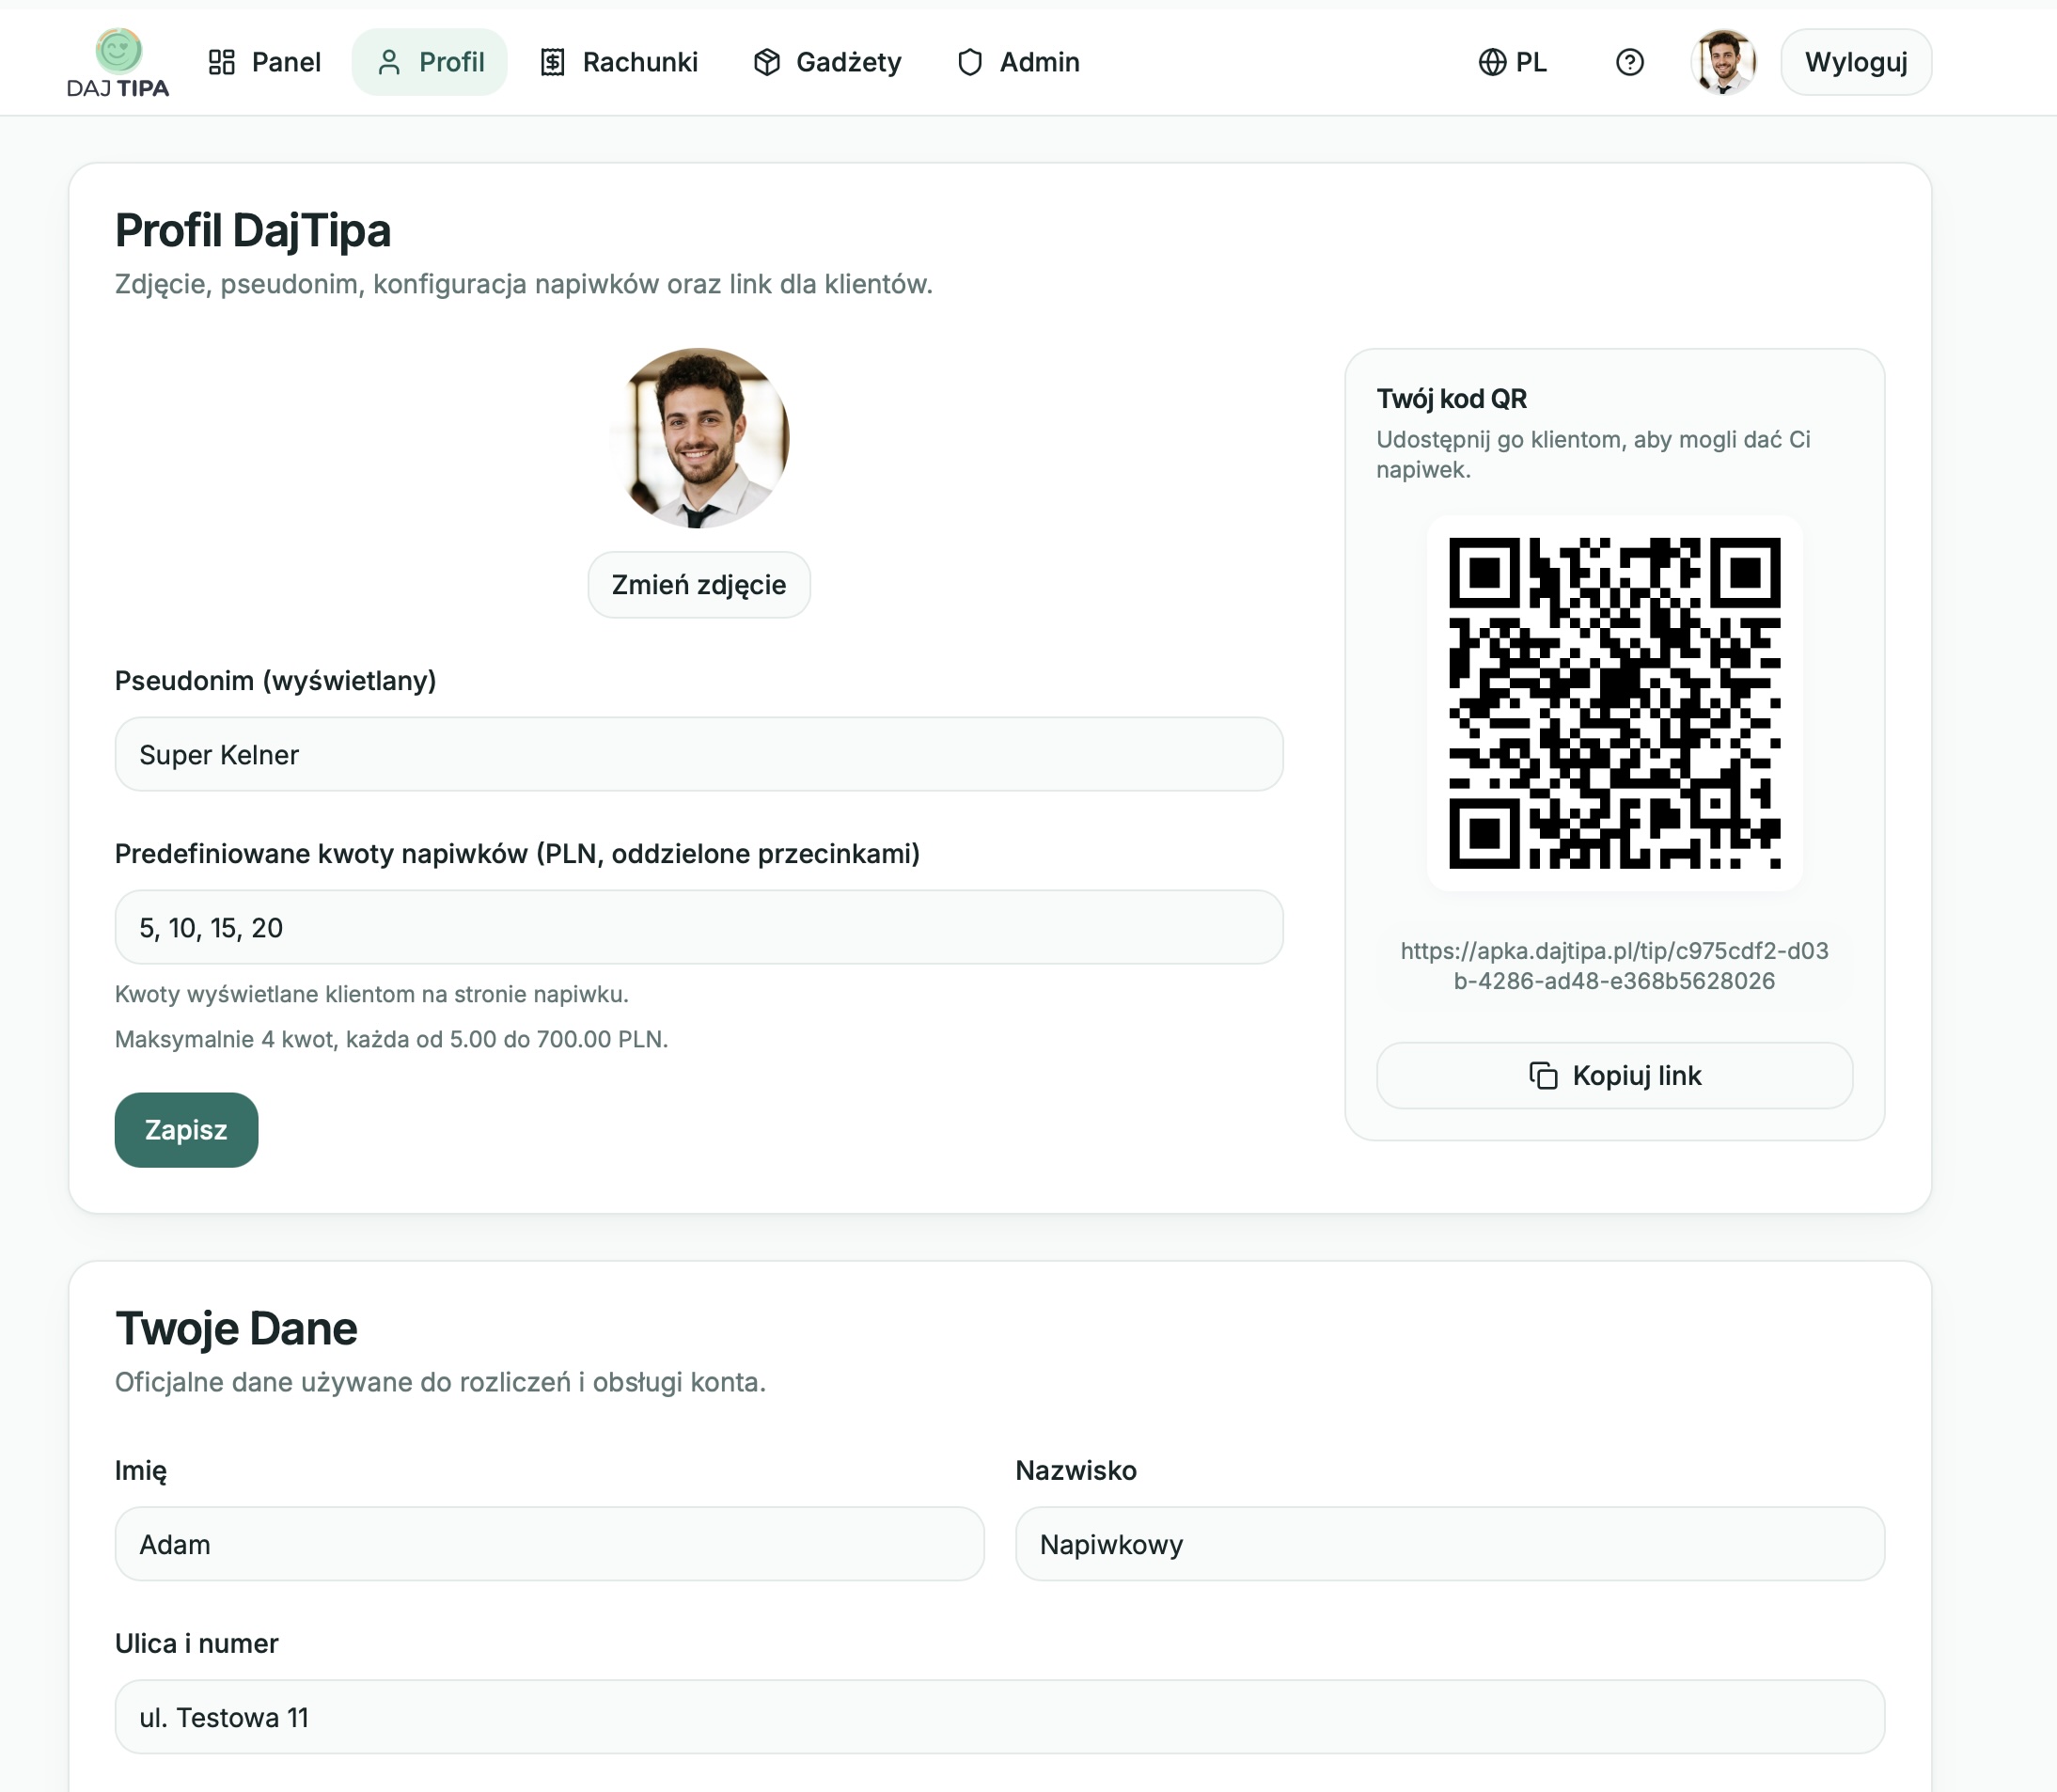Open the PL language selector

pos(1513,62)
